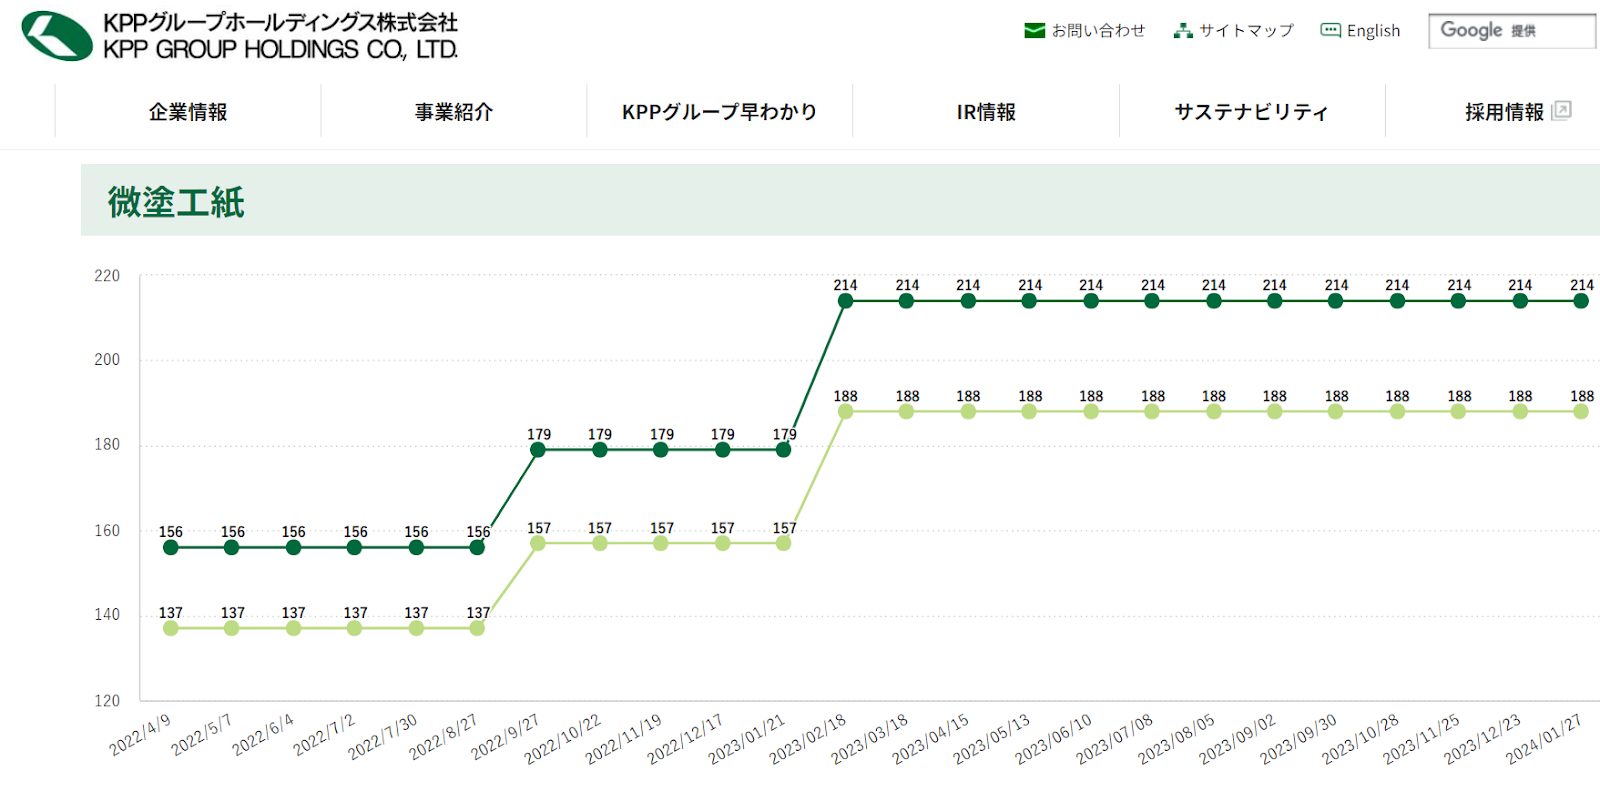Open the 事業紹介 menu
The height and width of the screenshot is (812, 1600).
[454, 112]
